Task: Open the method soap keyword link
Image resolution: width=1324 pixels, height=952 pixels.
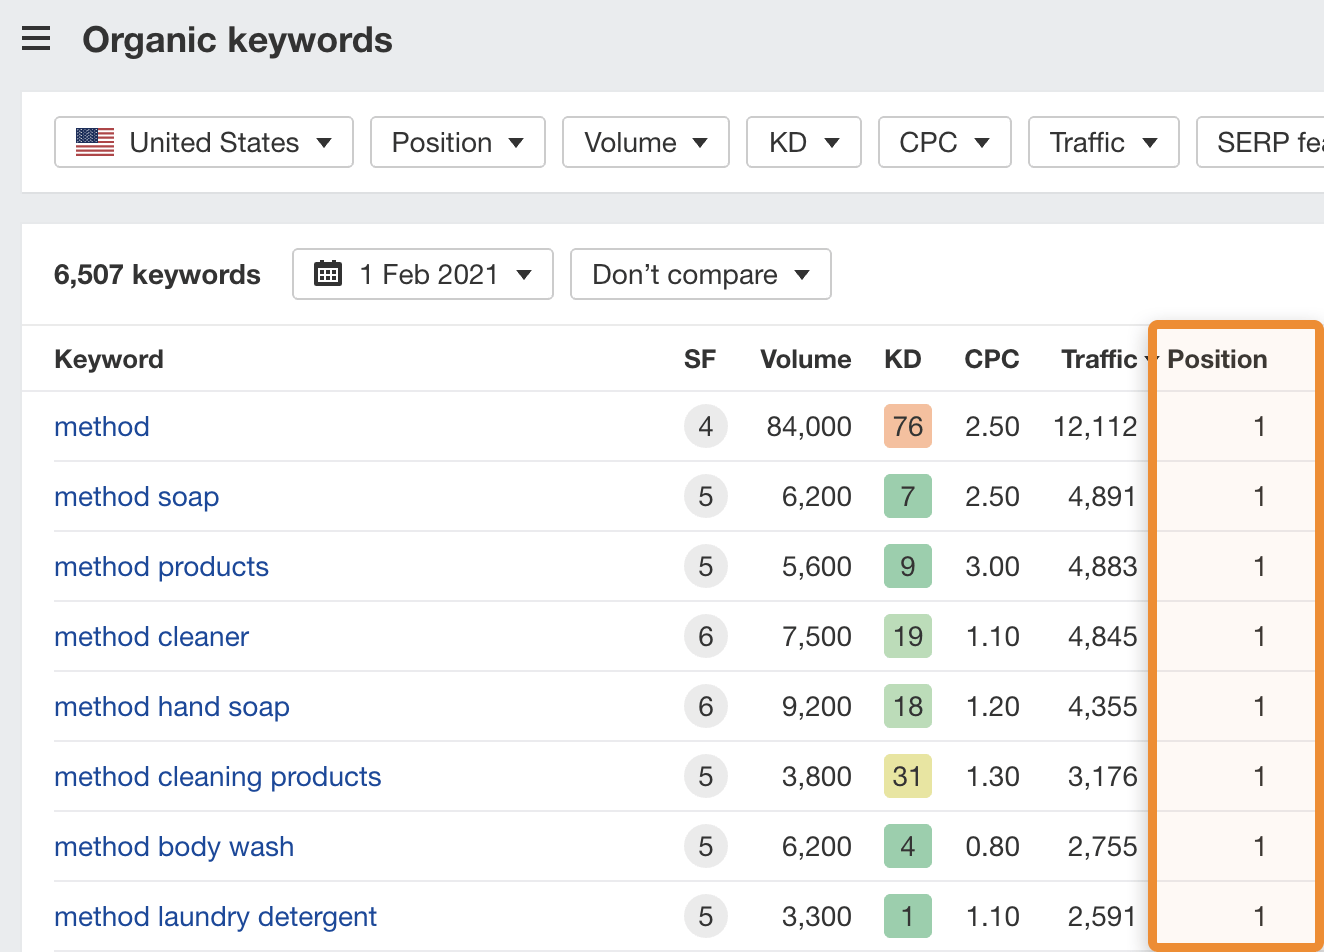Action: (136, 496)
